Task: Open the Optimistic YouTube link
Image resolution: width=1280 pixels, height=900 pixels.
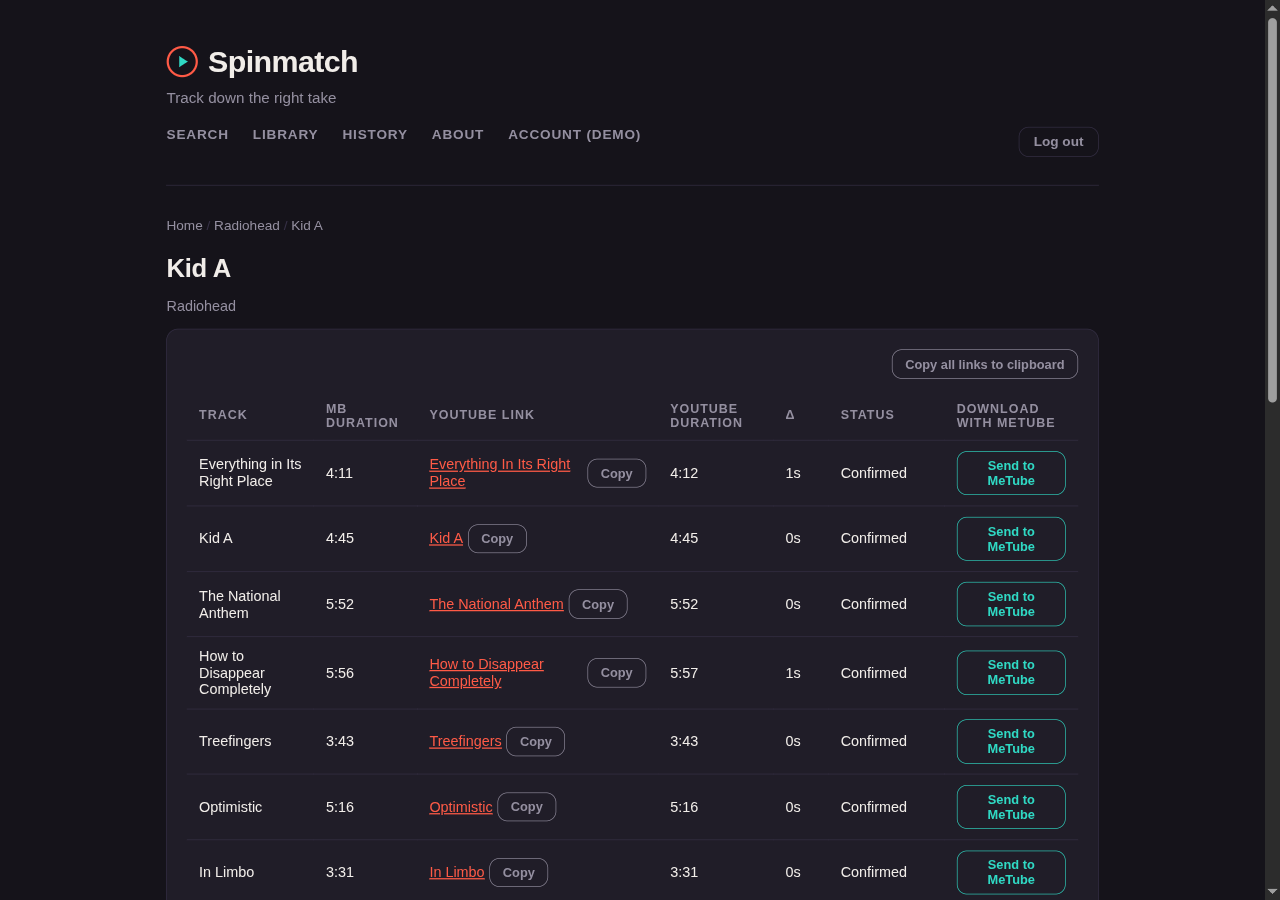Action: (x=461, y=807)
